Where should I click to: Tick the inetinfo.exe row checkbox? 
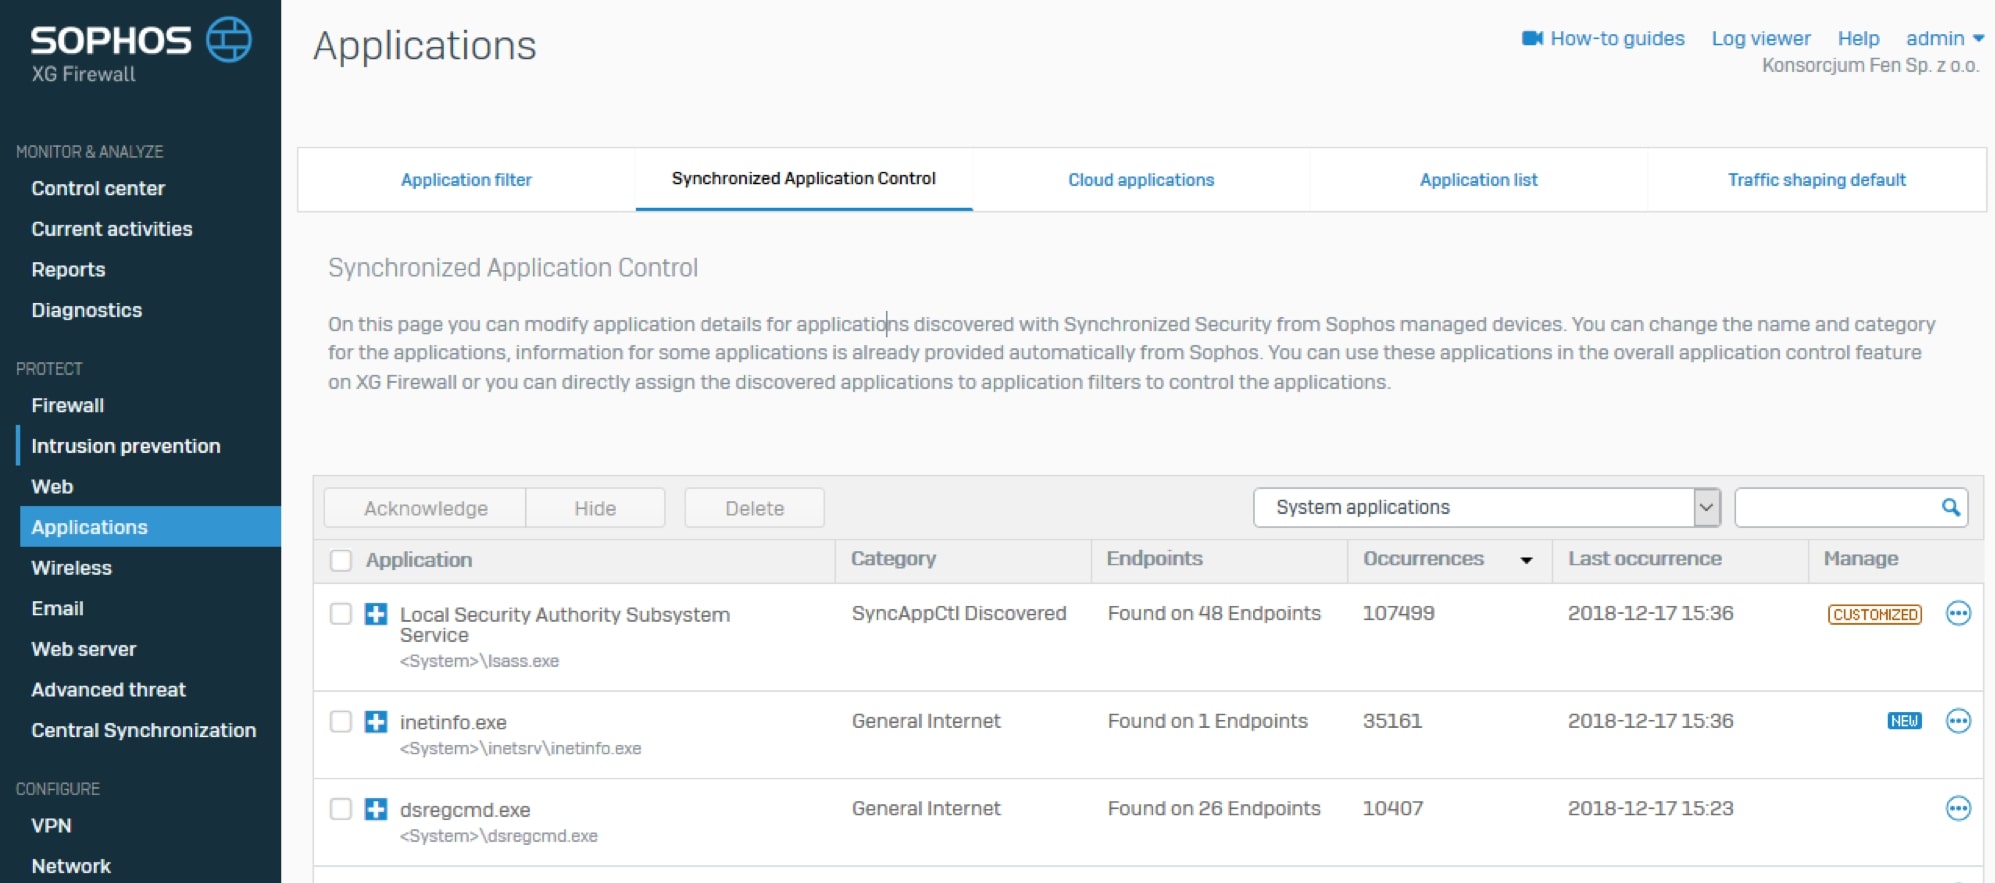(341, 722)
